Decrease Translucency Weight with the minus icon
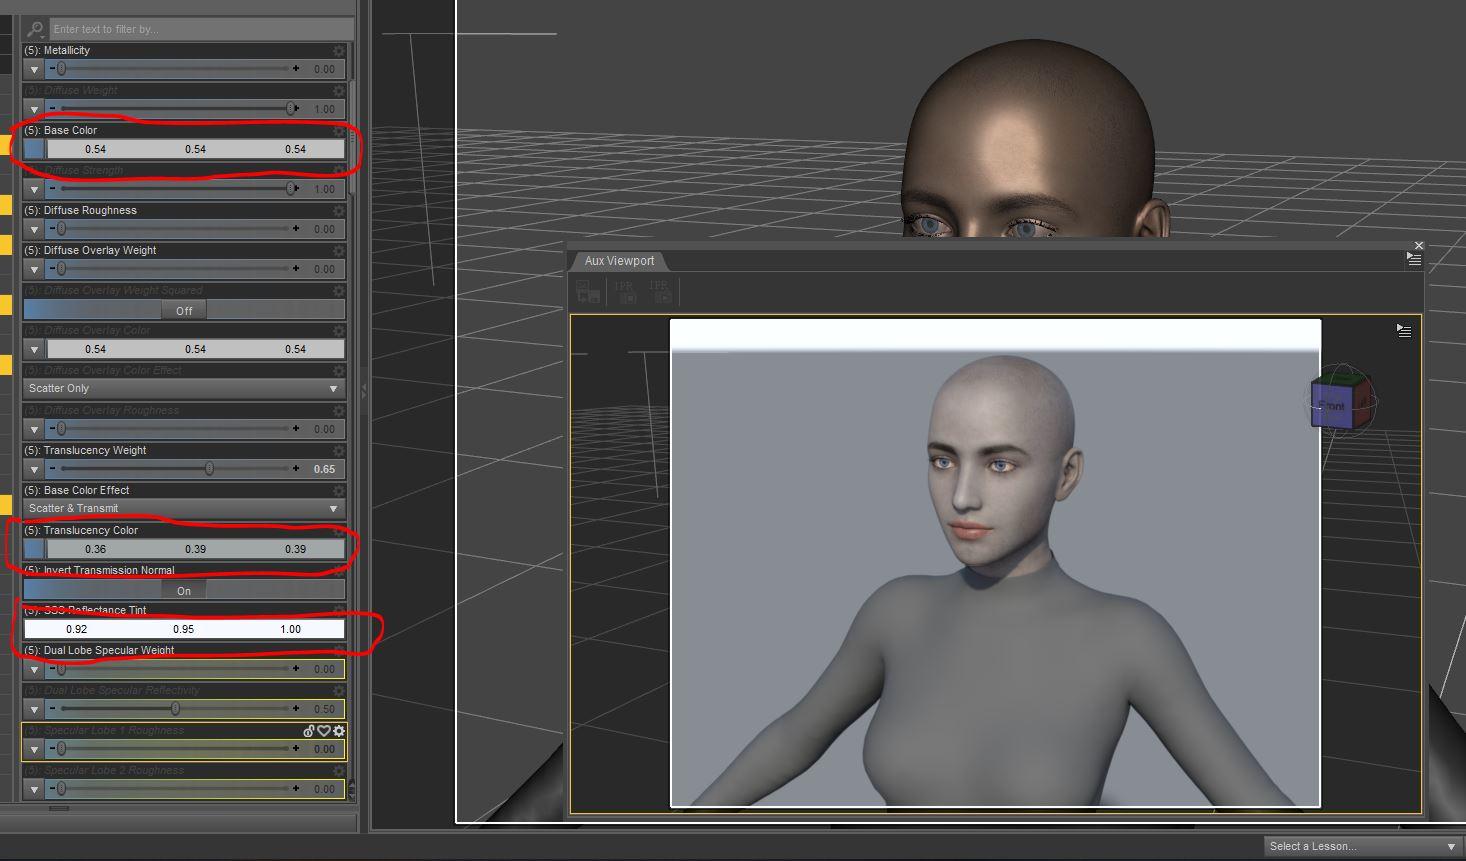 point(52,469)
